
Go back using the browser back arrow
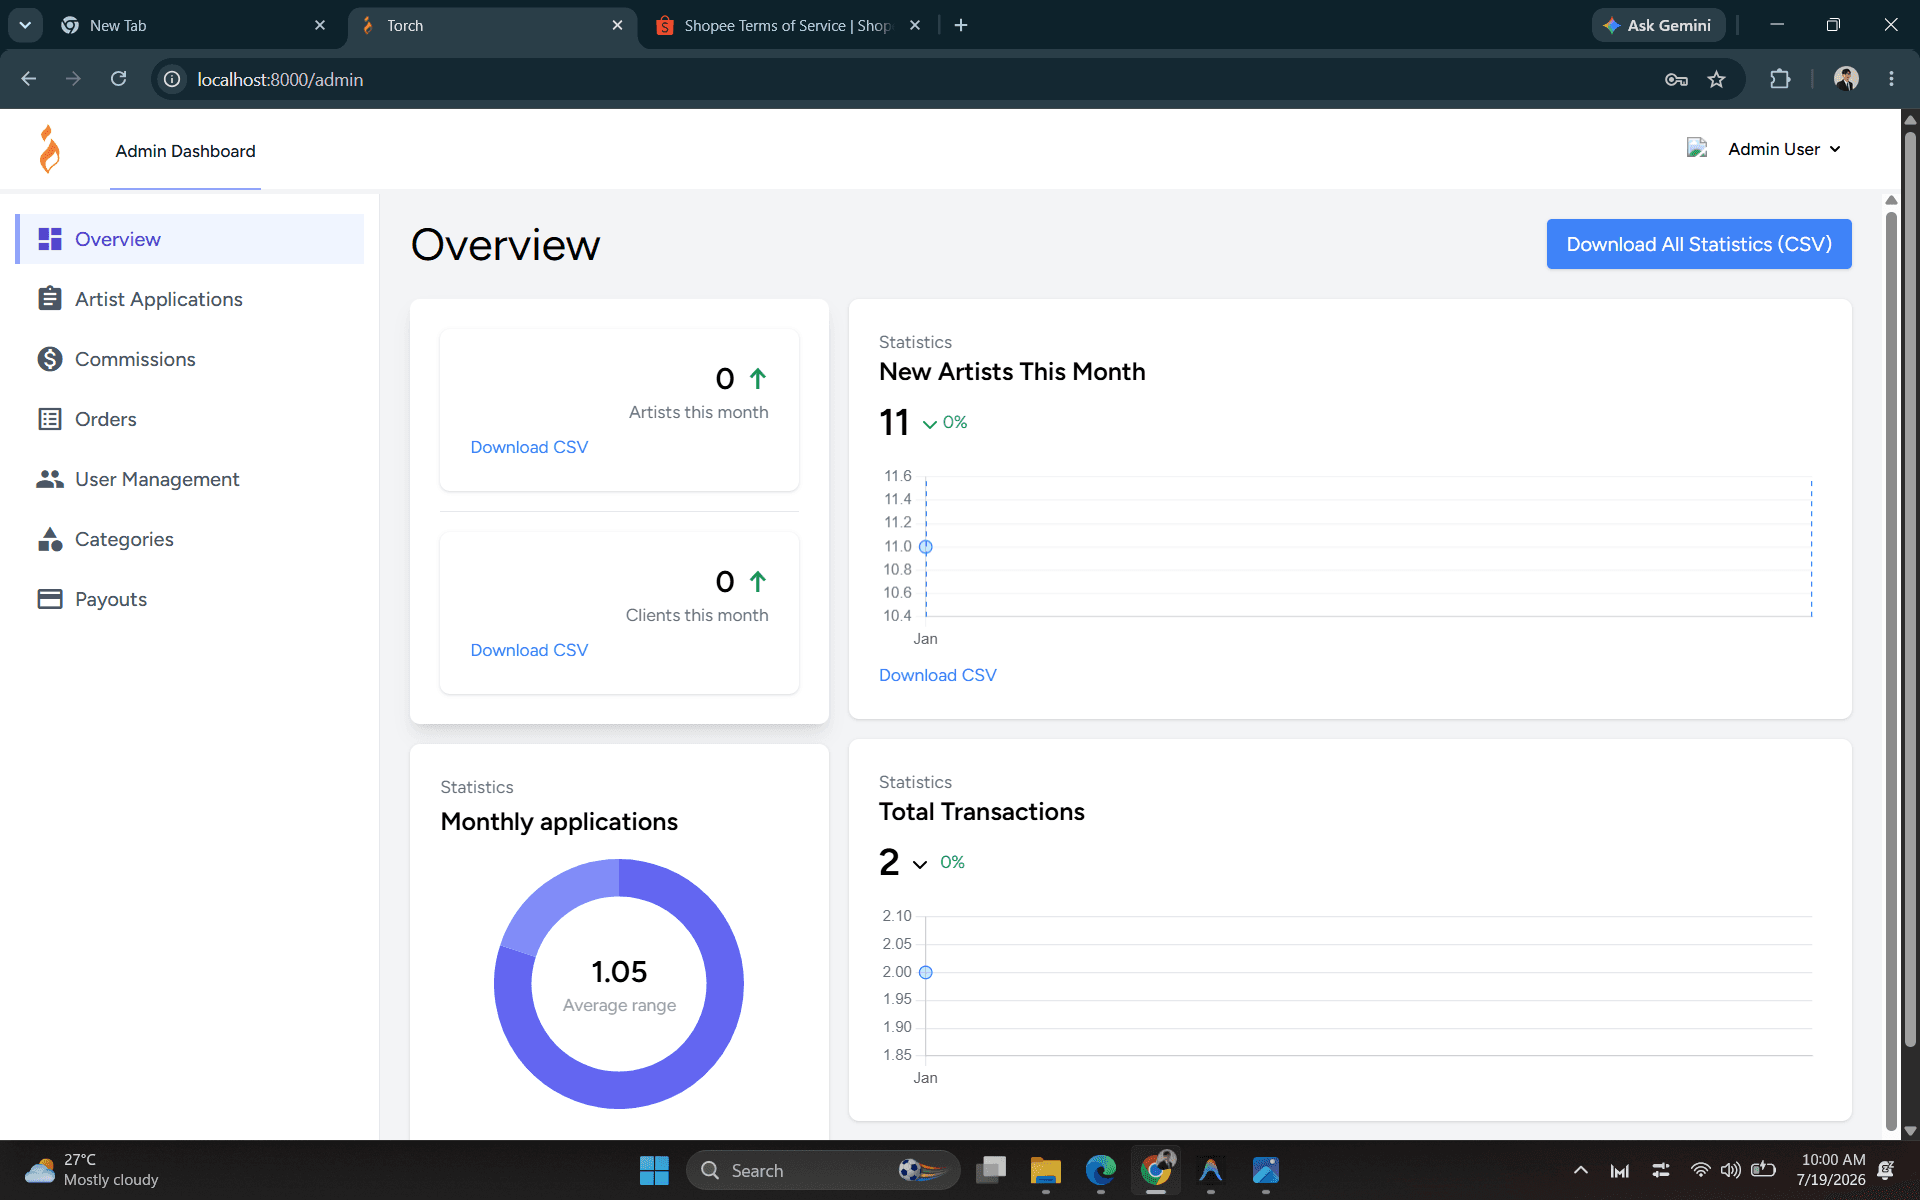coord(28,79)
